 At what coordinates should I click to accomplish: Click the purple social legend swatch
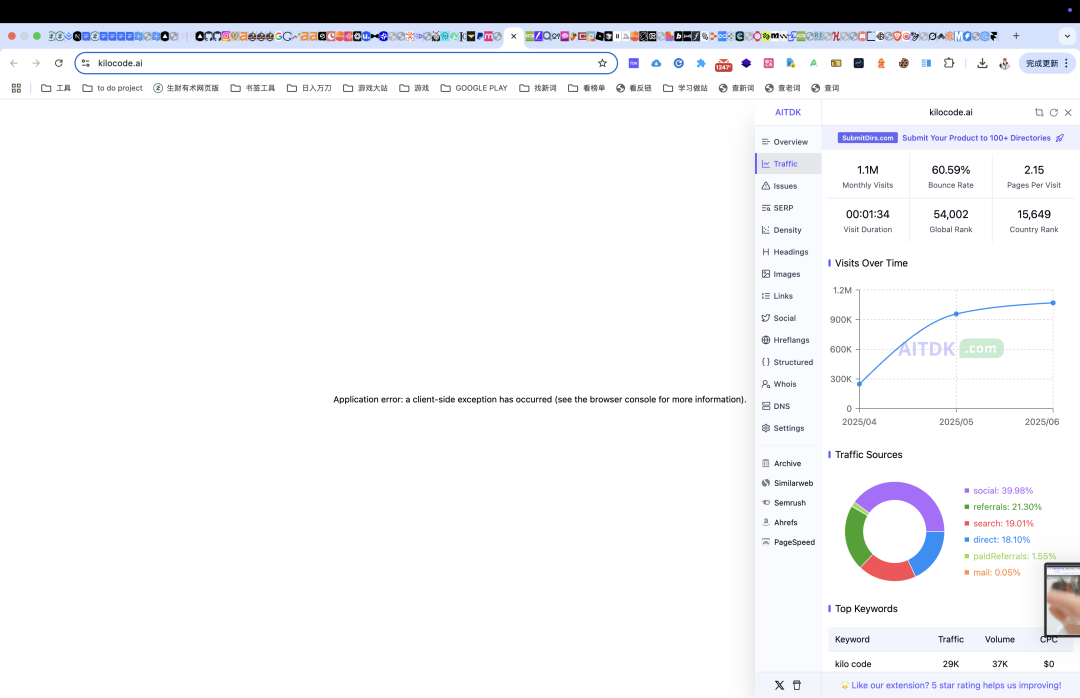[967, 491]
